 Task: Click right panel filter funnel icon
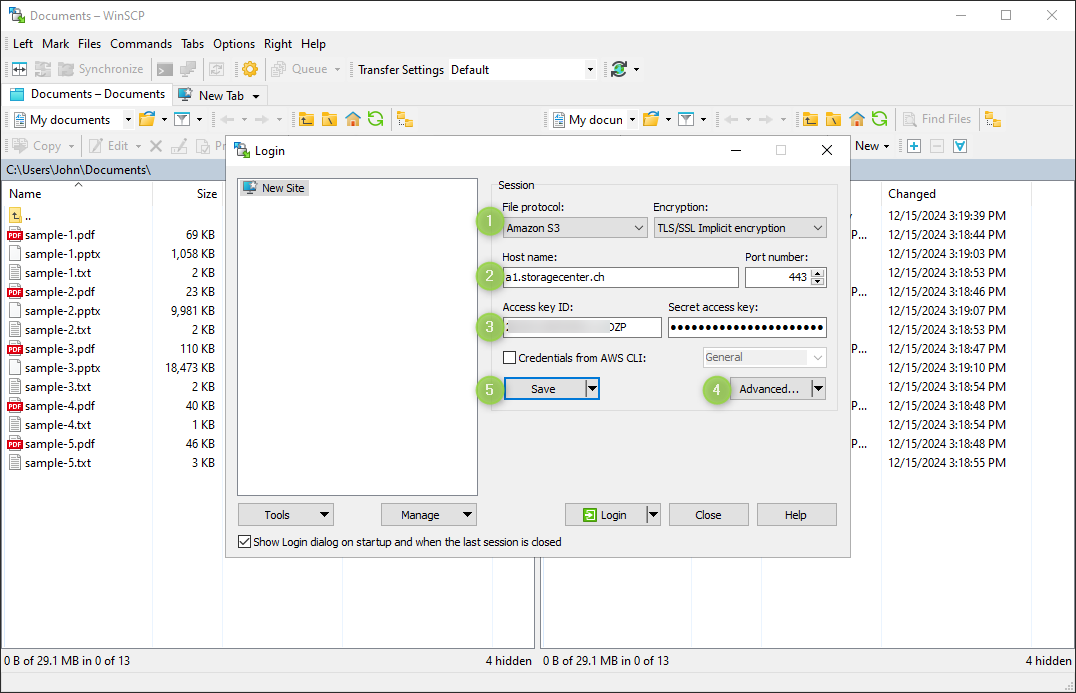pyautogui.click(x=686, y=119)
